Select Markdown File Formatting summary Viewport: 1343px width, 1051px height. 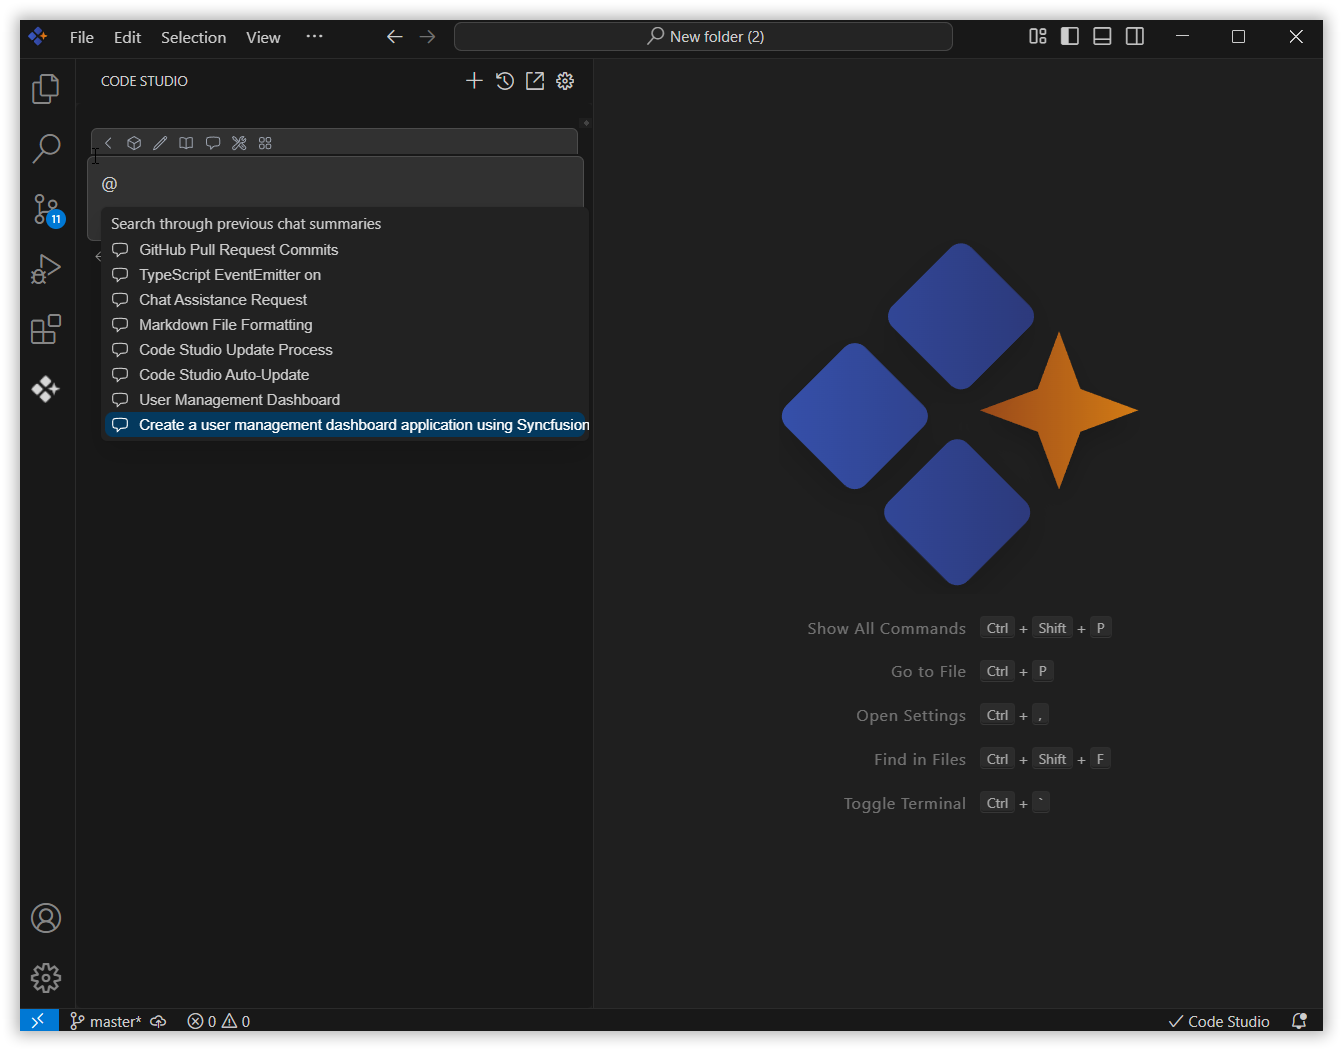coord(345,325)
